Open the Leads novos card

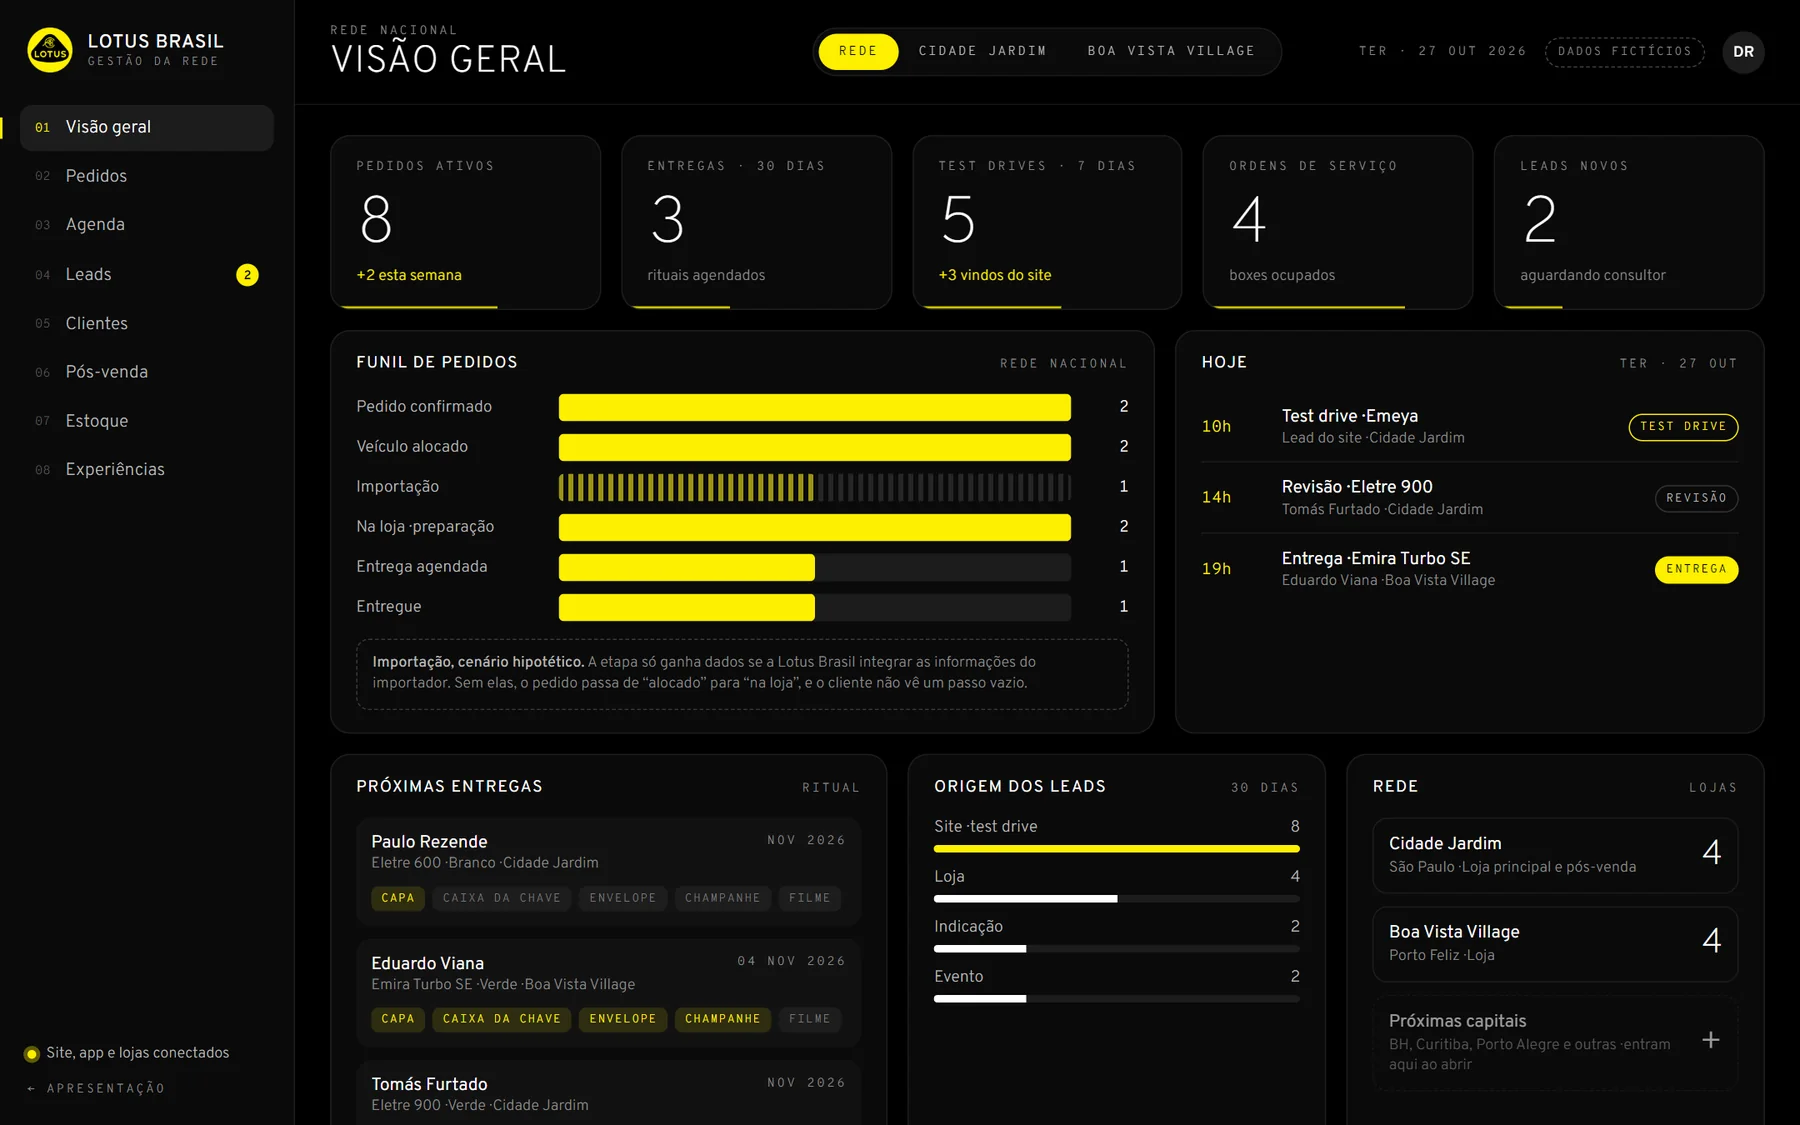coord(1629,222)
